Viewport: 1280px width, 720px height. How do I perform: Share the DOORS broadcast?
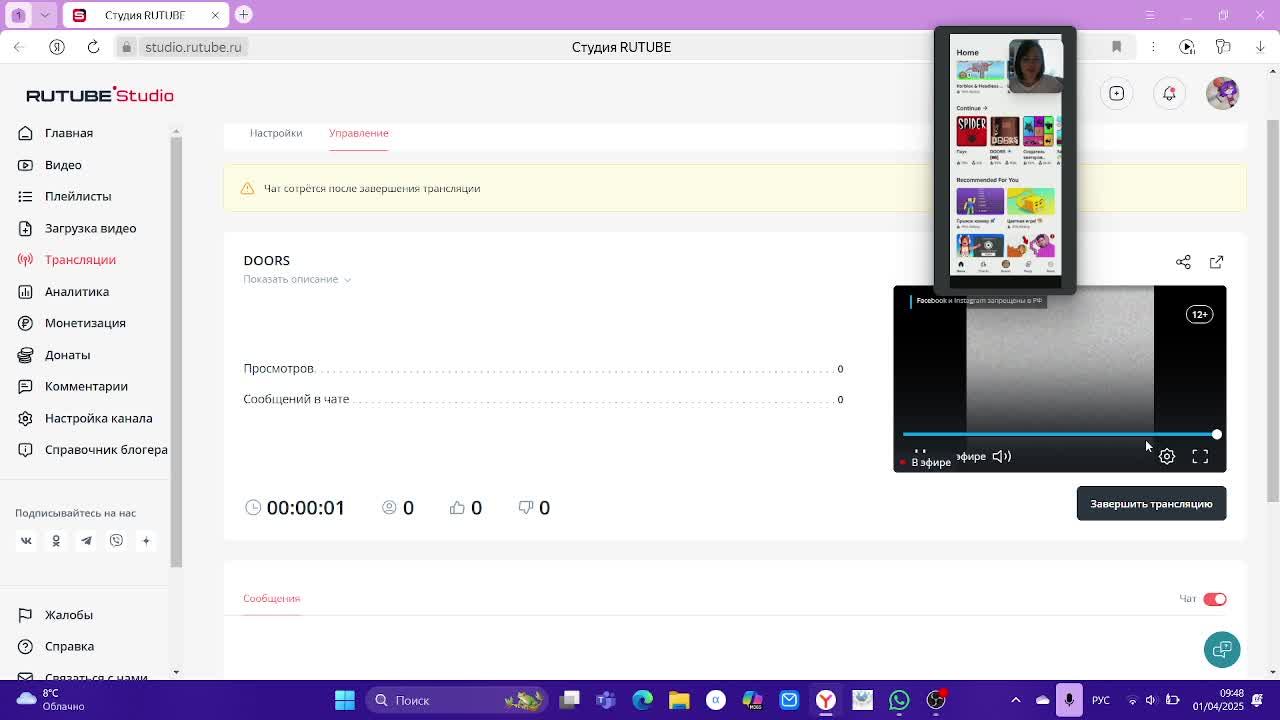click(x=1183, y=262)
